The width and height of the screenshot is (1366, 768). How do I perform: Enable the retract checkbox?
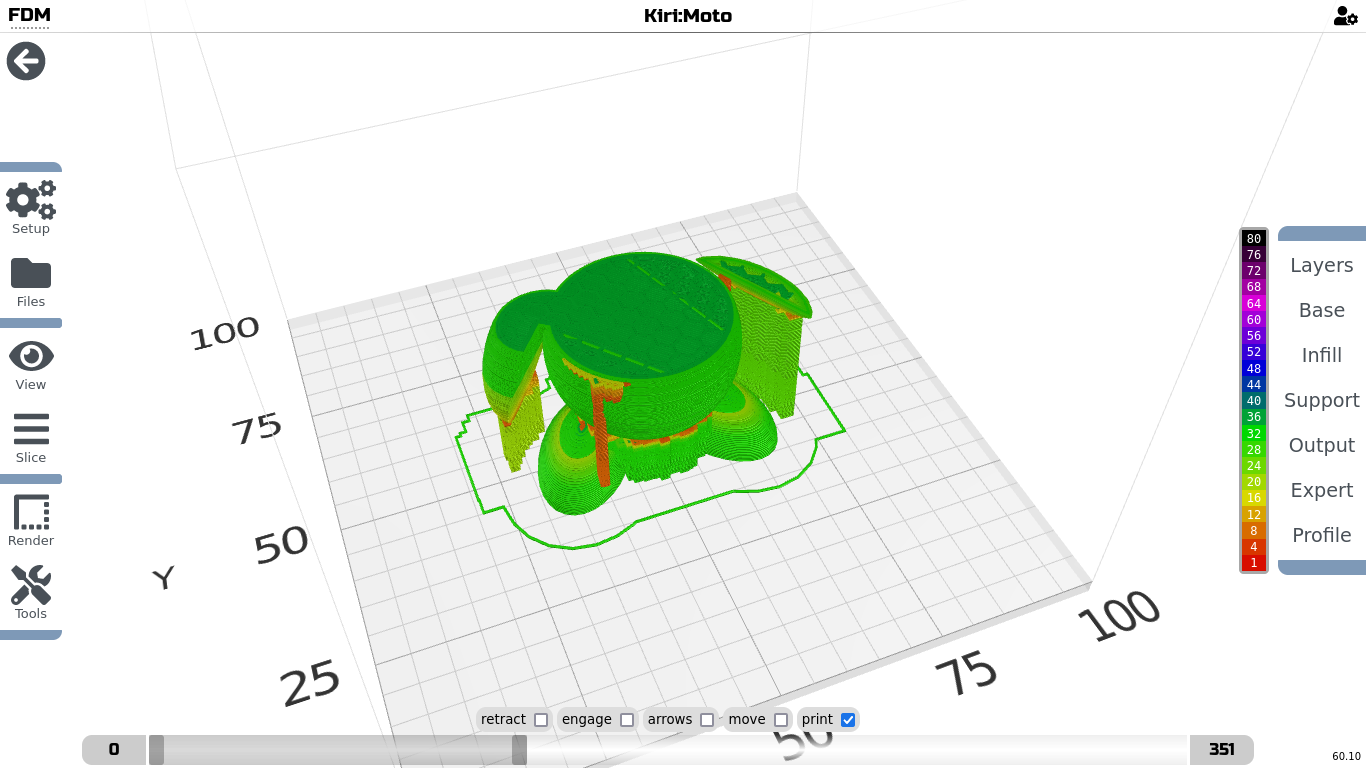[541, 720]
